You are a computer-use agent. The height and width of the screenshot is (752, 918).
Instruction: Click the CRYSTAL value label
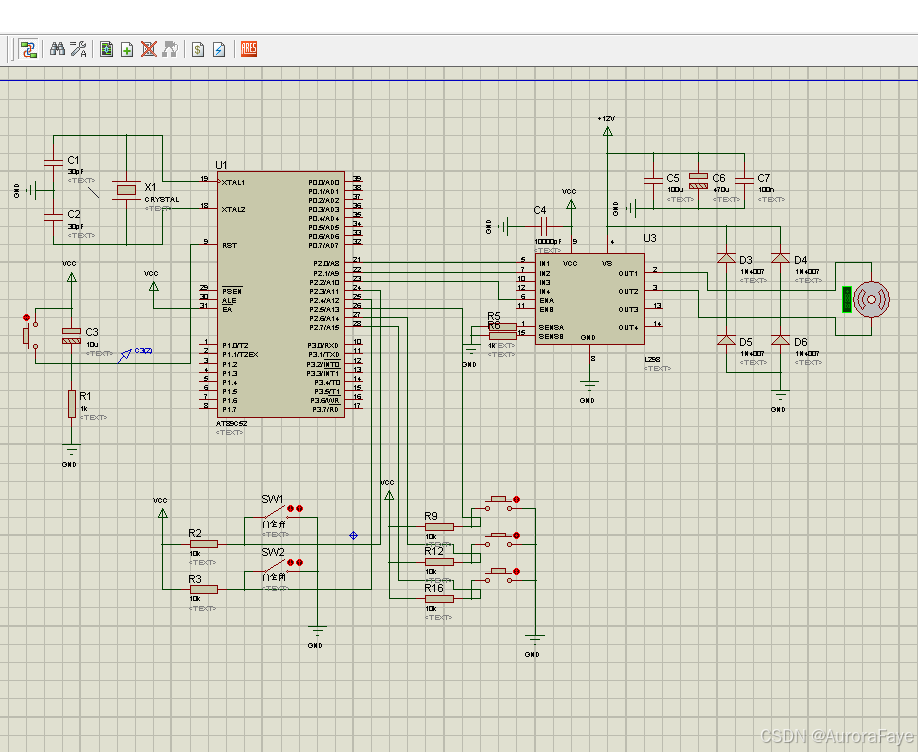pyautogui.click(x=162, y=199)
